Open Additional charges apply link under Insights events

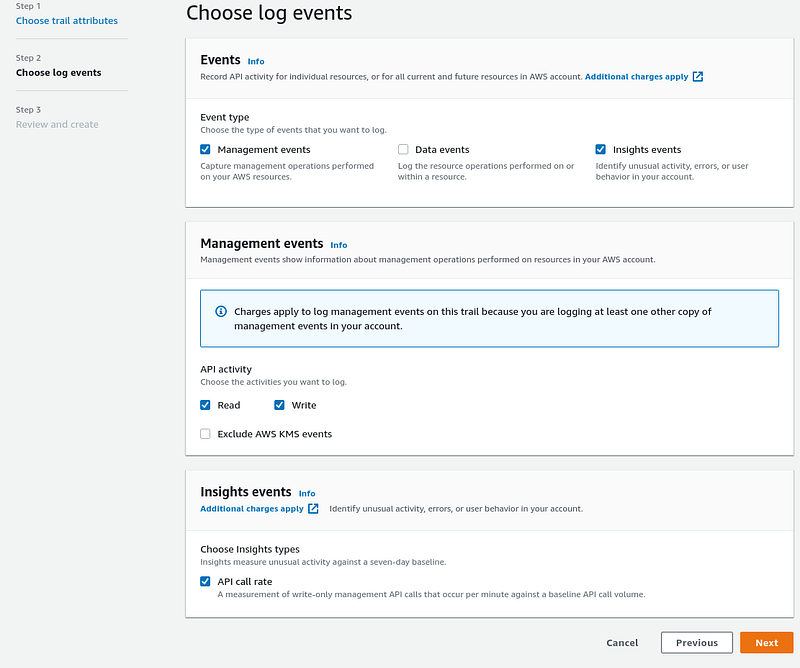(x=252, y=509)
